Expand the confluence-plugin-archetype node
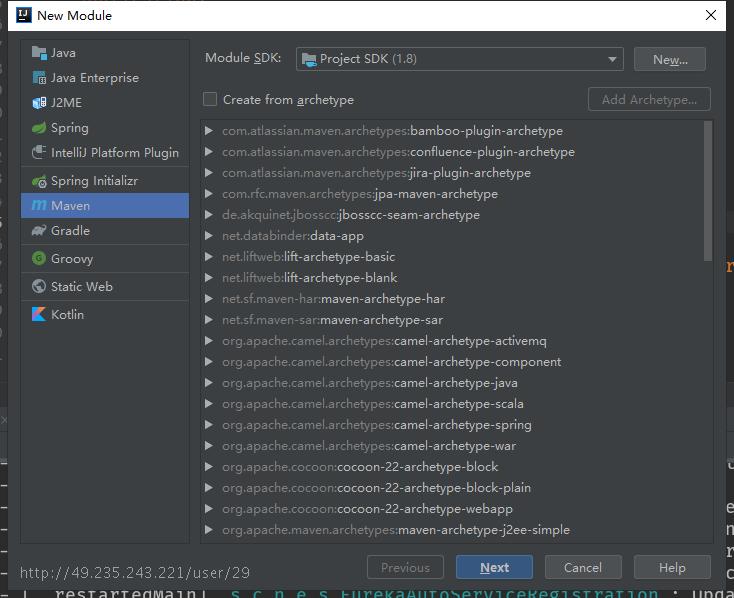Image resolution: width=734 pixels, height=598 pixels. [x=209, y=152]
